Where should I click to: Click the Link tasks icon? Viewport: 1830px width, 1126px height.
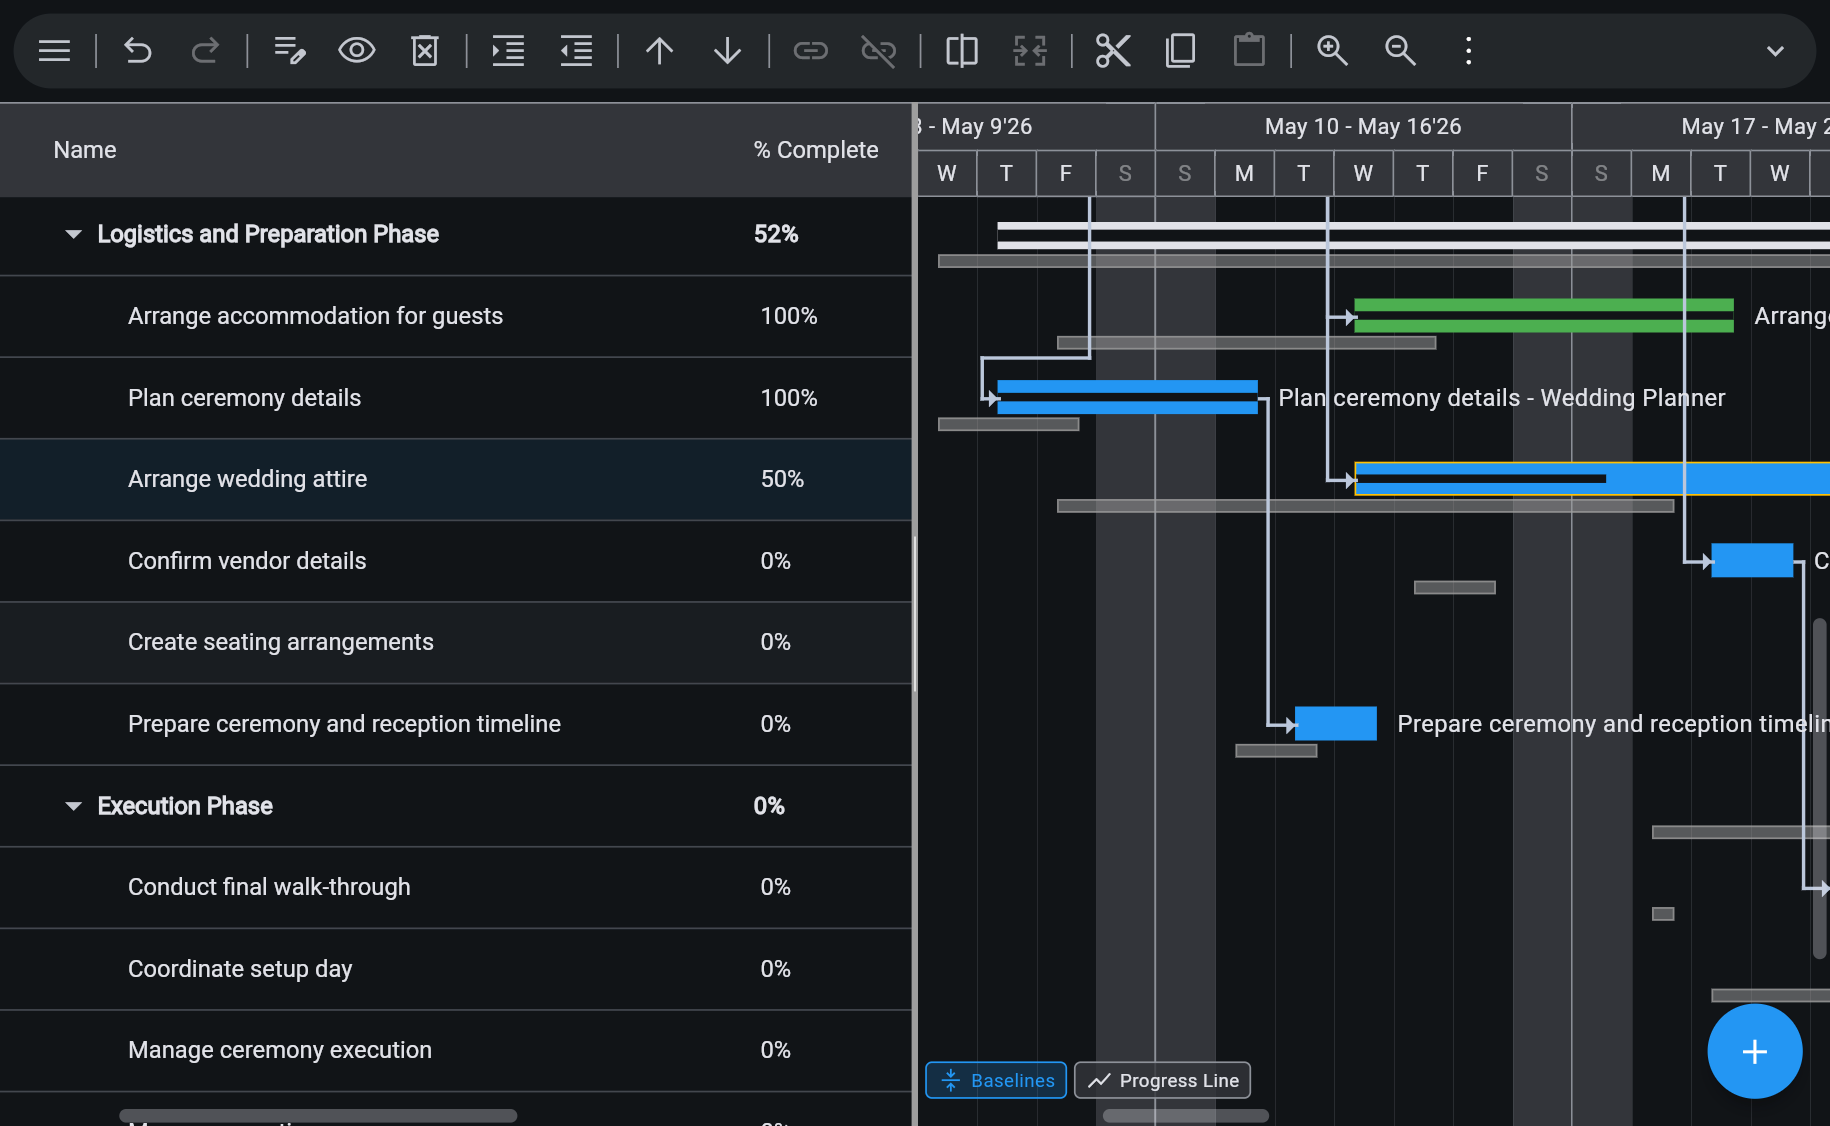(x=810, y=51)
